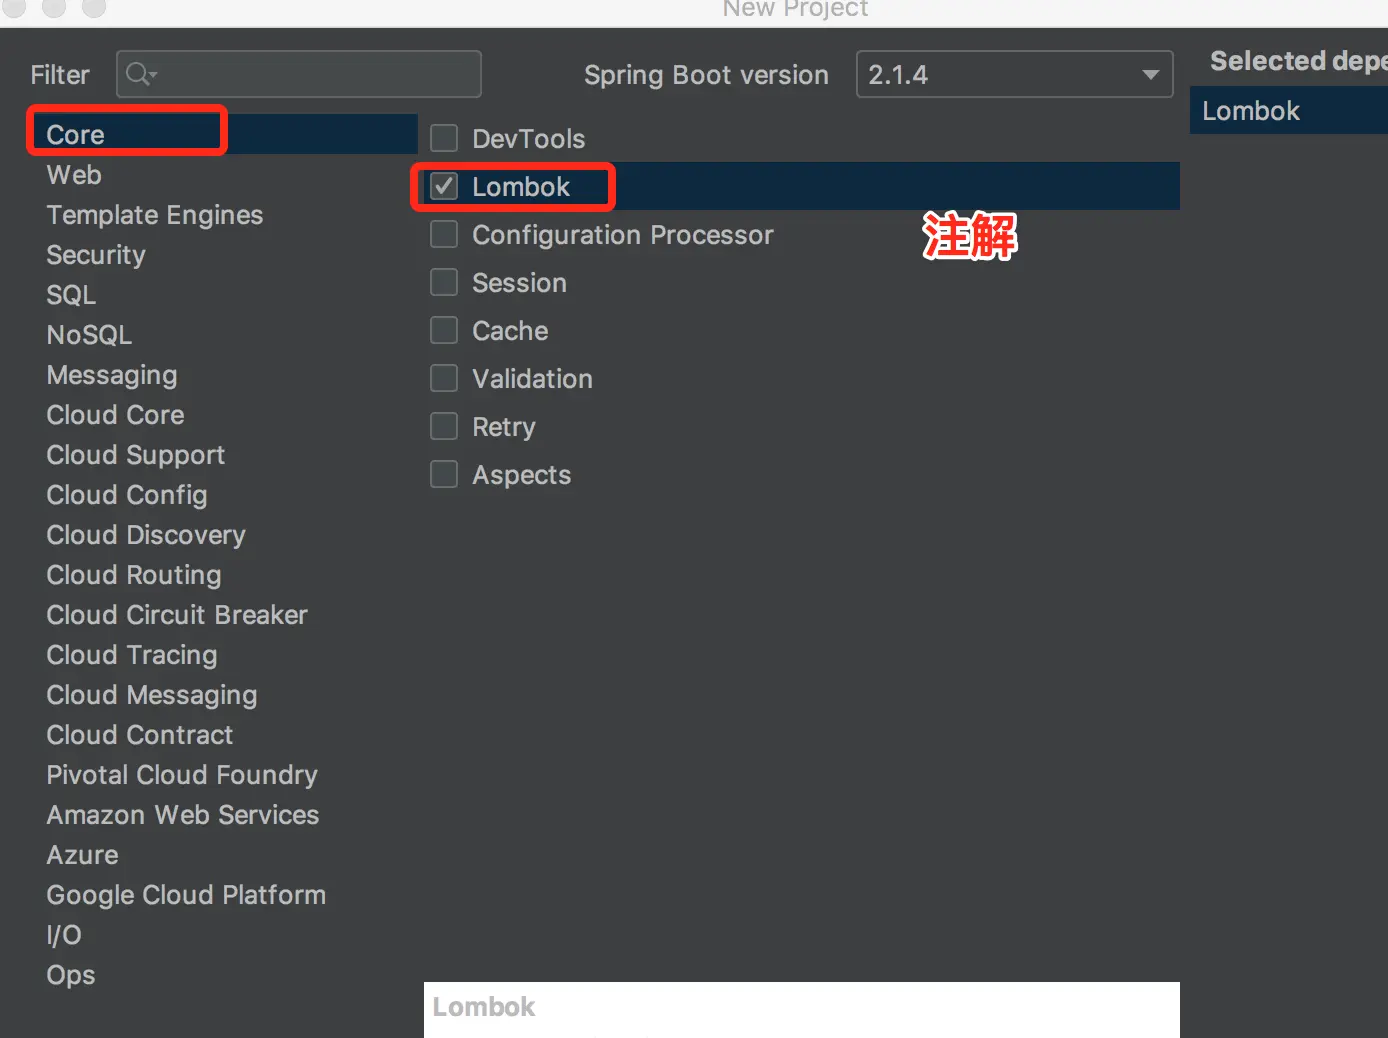The image size is (1388, 1038).
Task: Choose the Security category
Action: click(96, 255)
